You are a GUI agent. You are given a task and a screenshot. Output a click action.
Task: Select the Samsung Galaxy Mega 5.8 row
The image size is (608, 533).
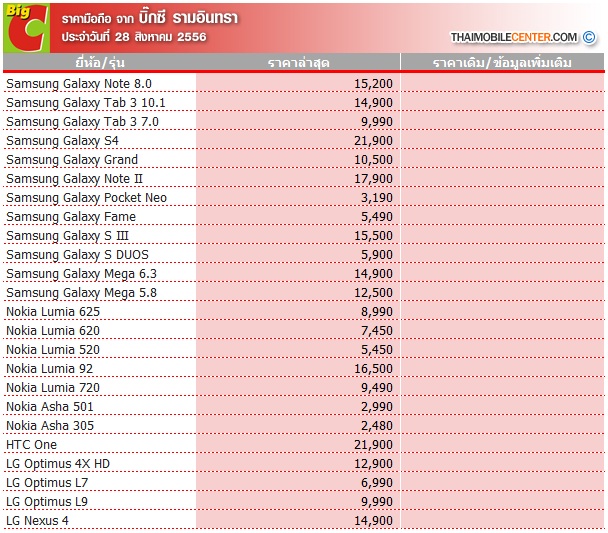pos(304,292)
